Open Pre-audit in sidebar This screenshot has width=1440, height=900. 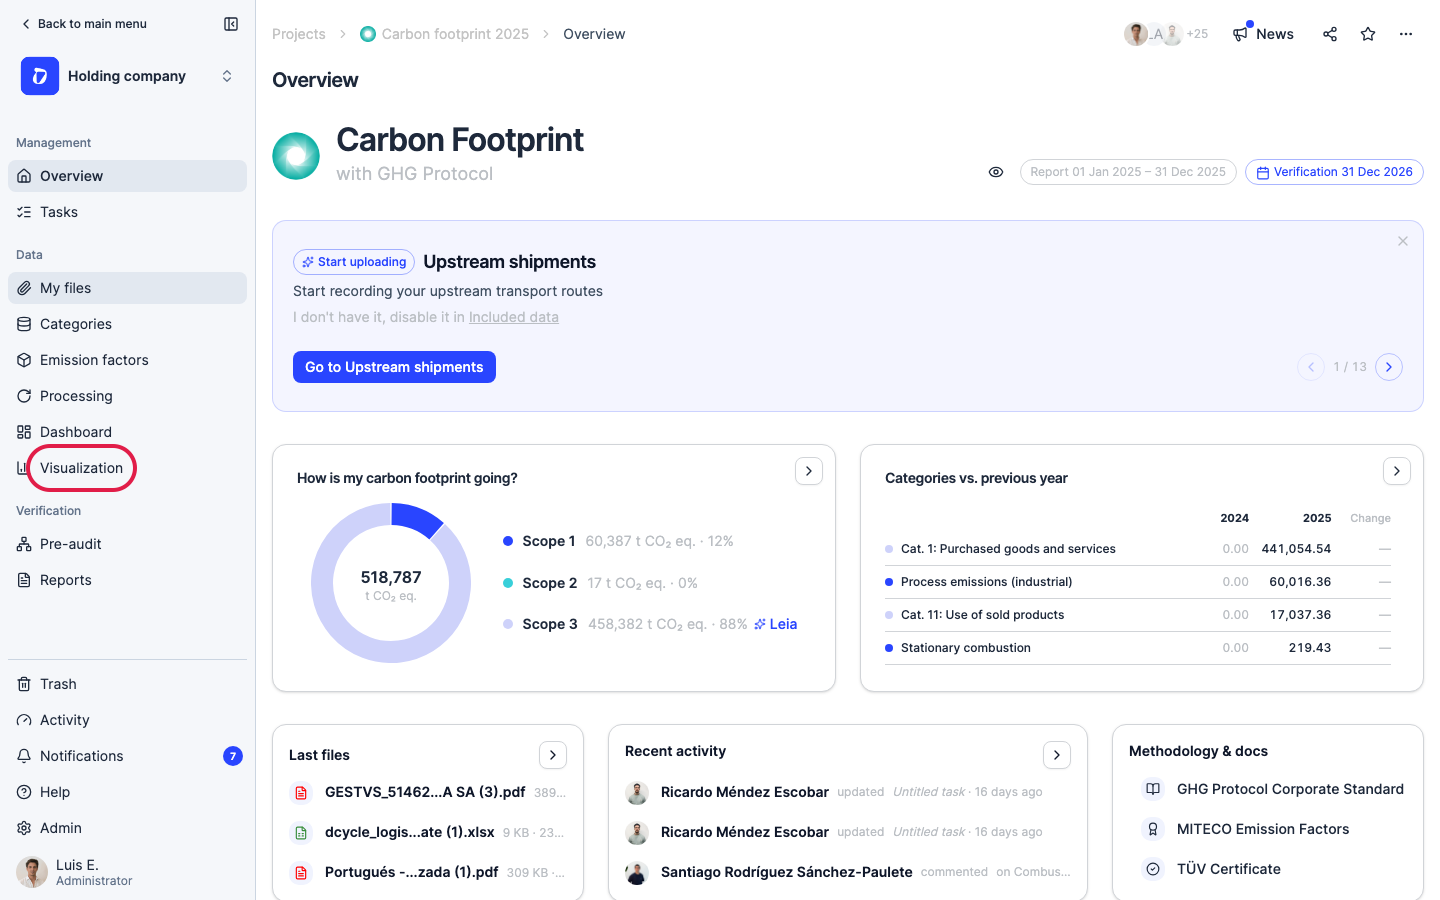point(128,544)
